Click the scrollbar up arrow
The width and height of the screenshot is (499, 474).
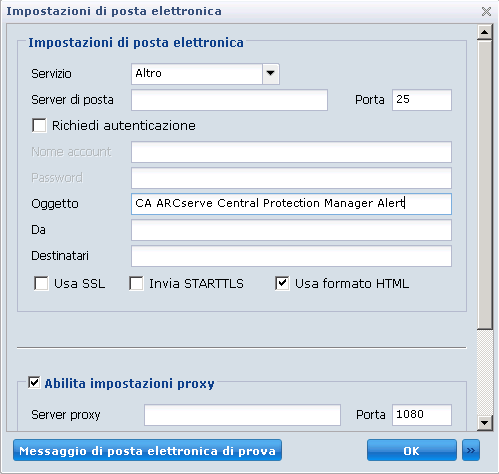pos(485,32)
